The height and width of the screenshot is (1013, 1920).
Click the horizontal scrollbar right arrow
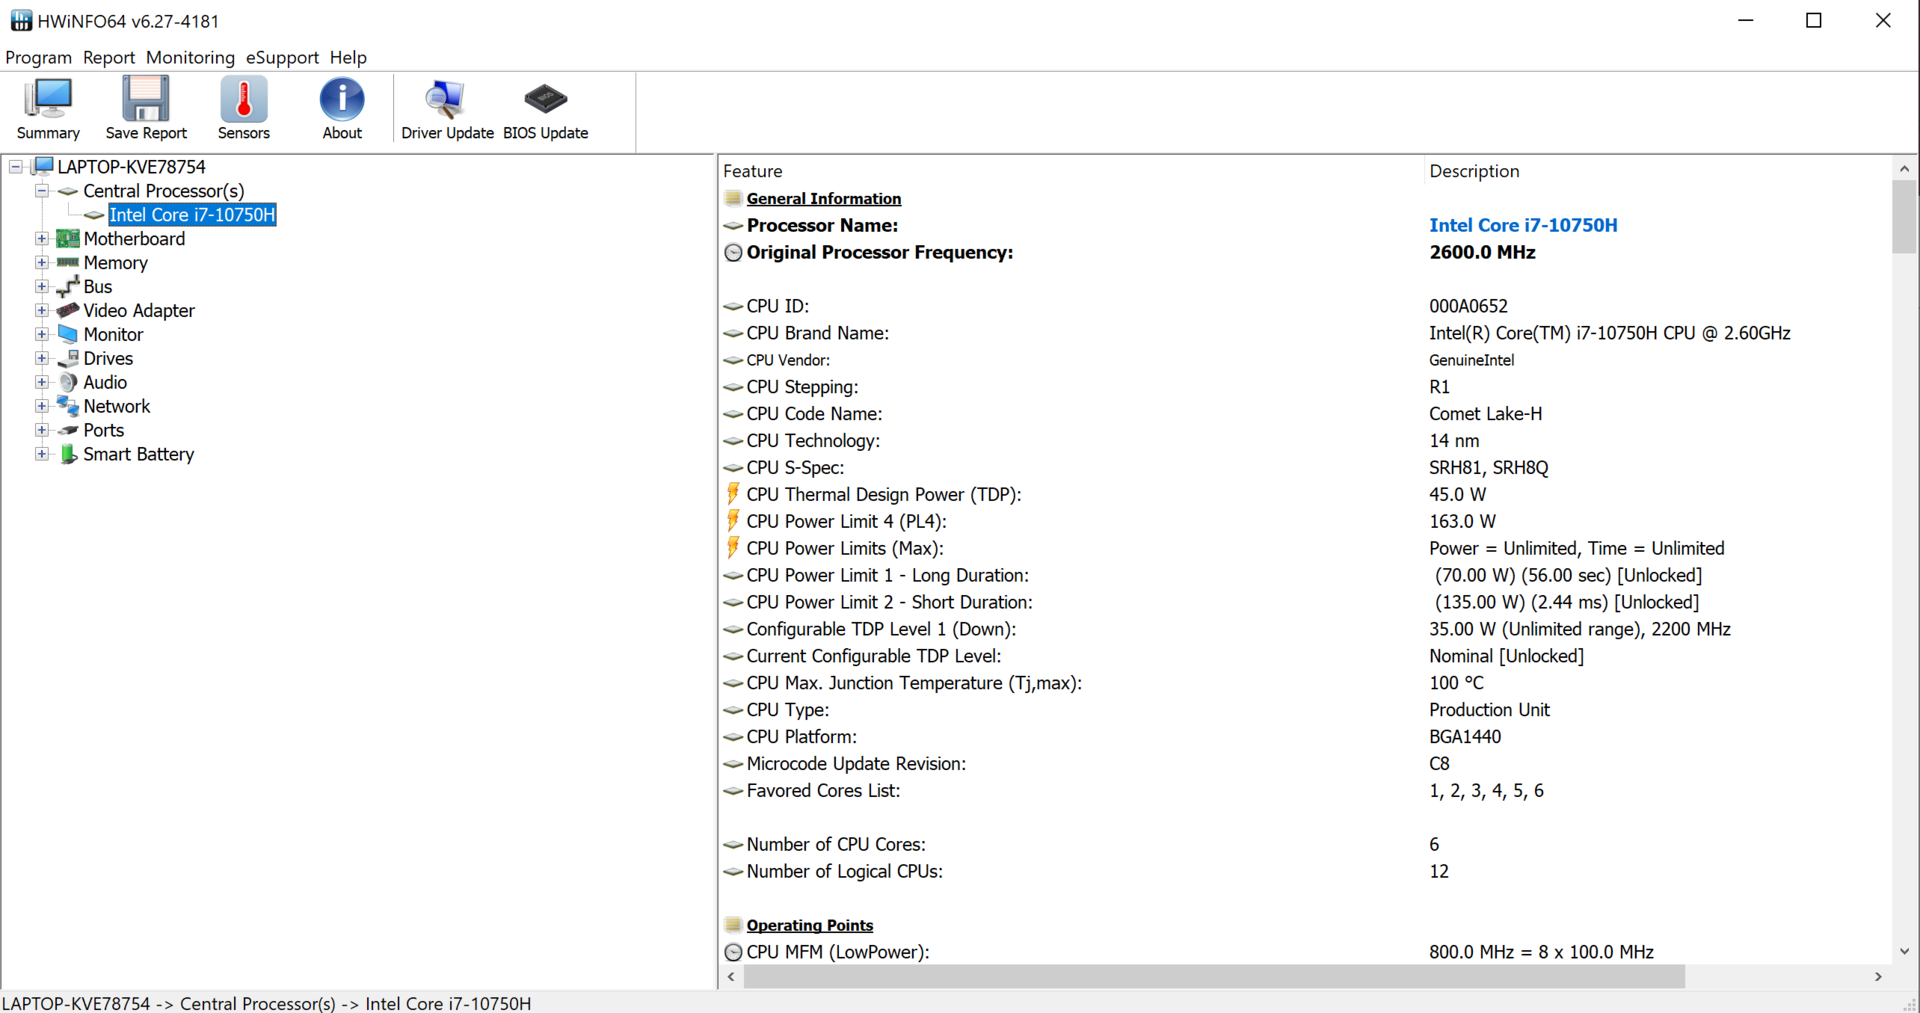pyautogui.click(x=1878, y=976)
